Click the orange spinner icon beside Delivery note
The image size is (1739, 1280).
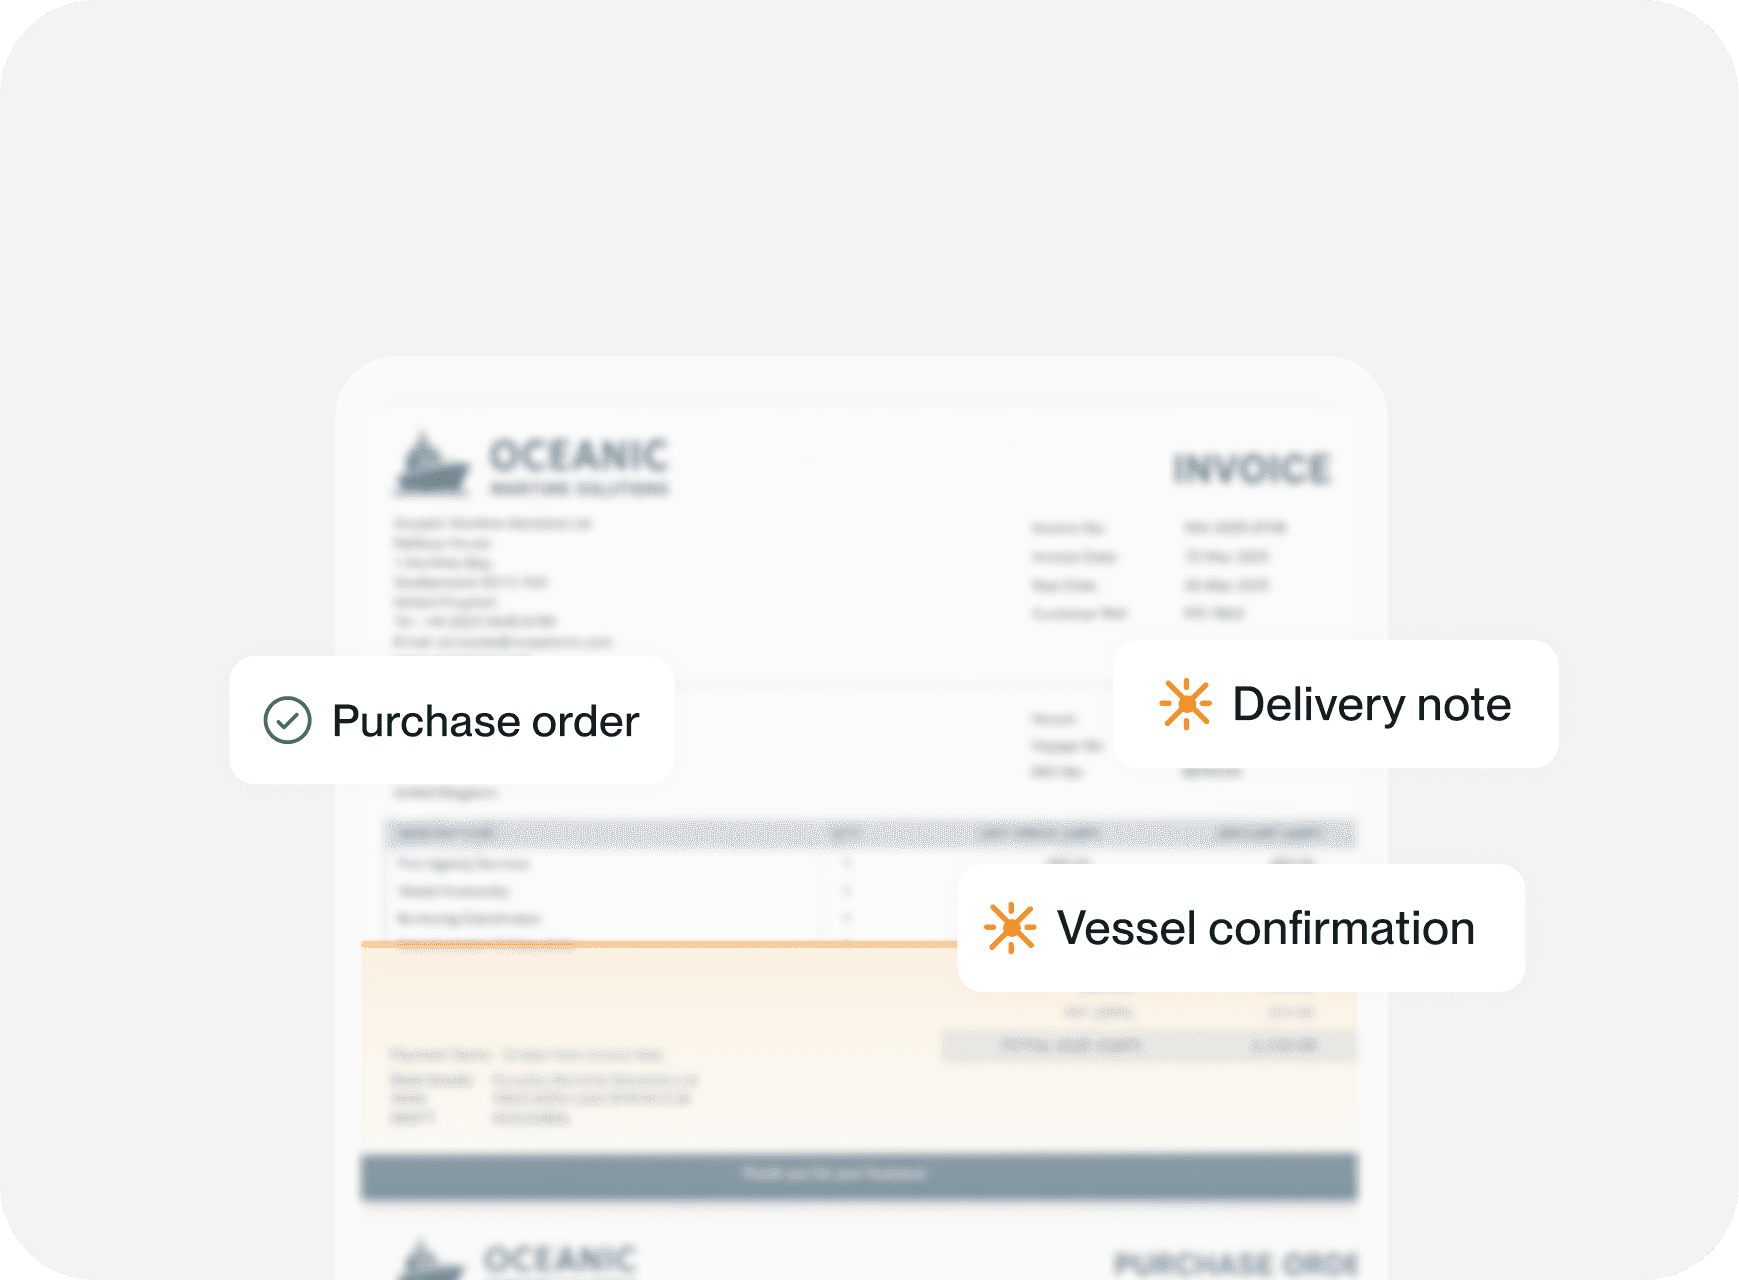[x=1186, y=704]
